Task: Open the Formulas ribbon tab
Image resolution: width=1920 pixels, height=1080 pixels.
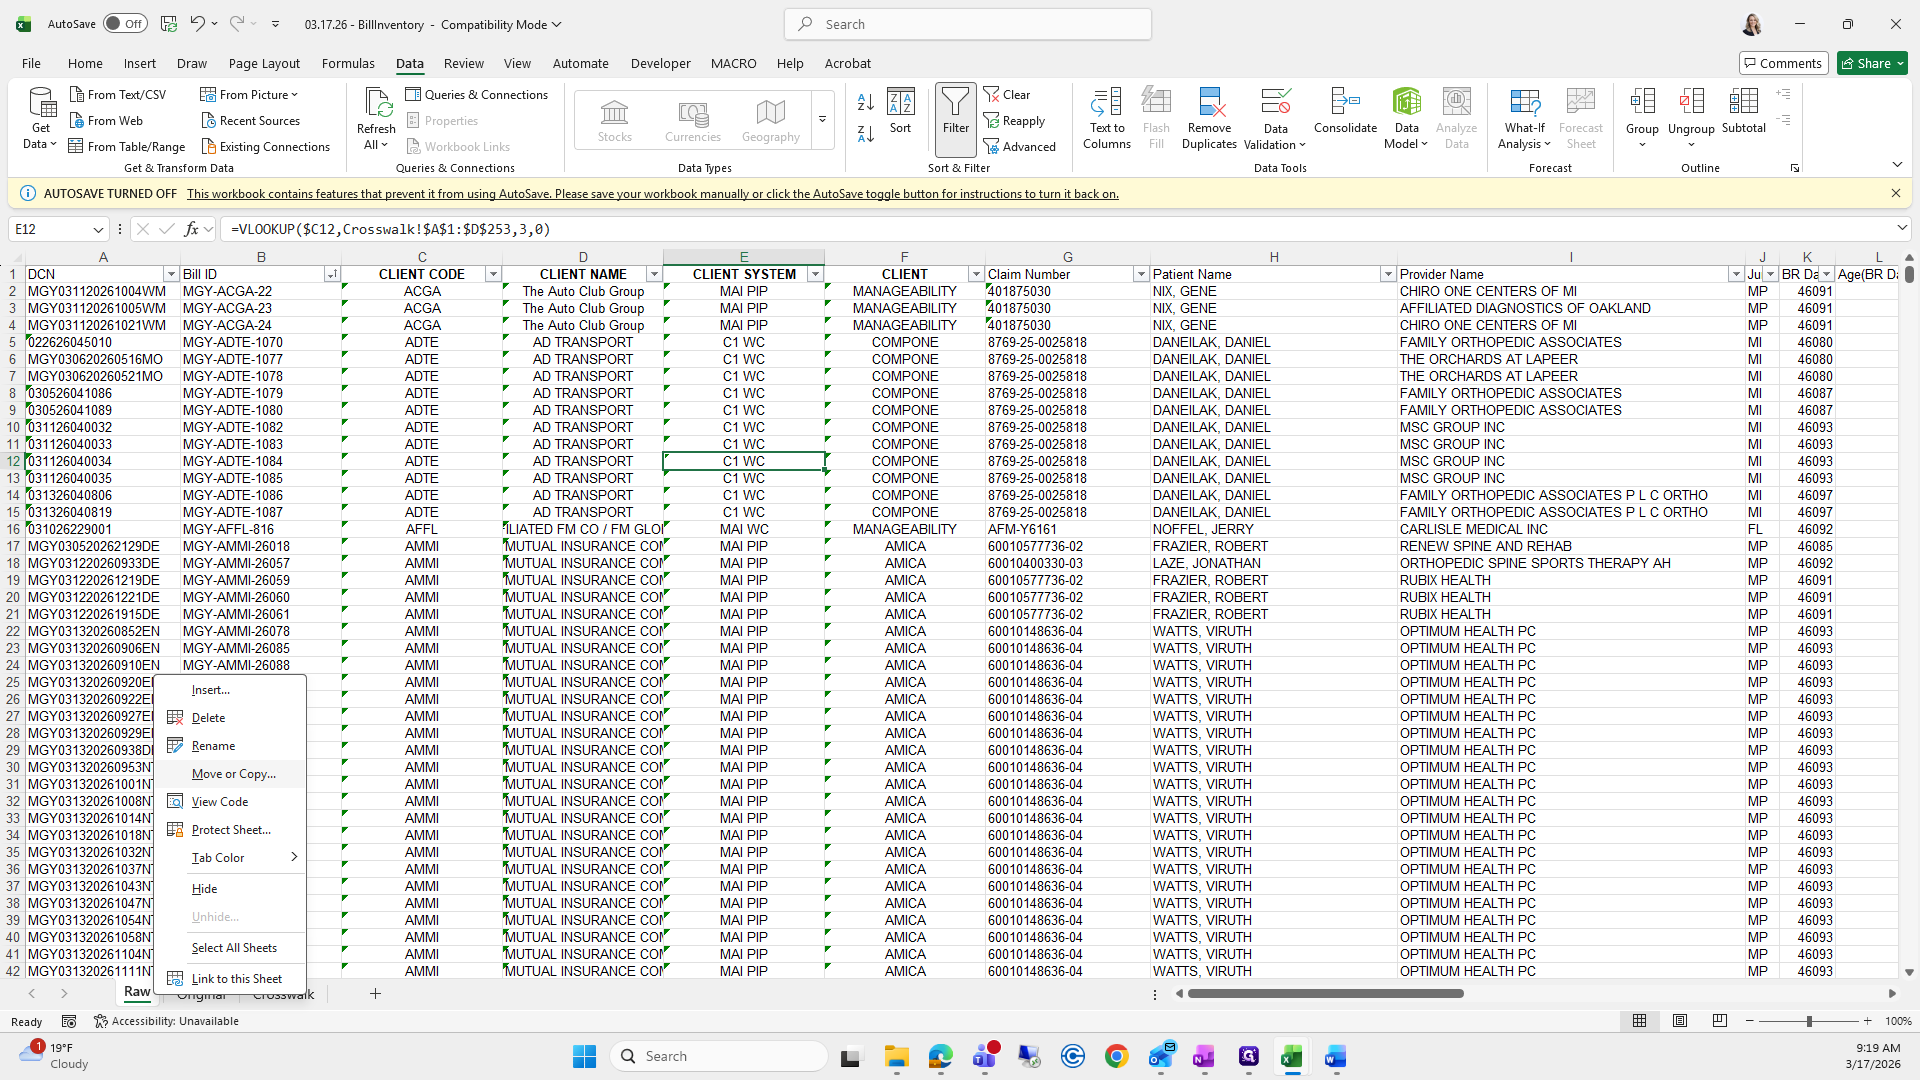Action: pos(348,63)
